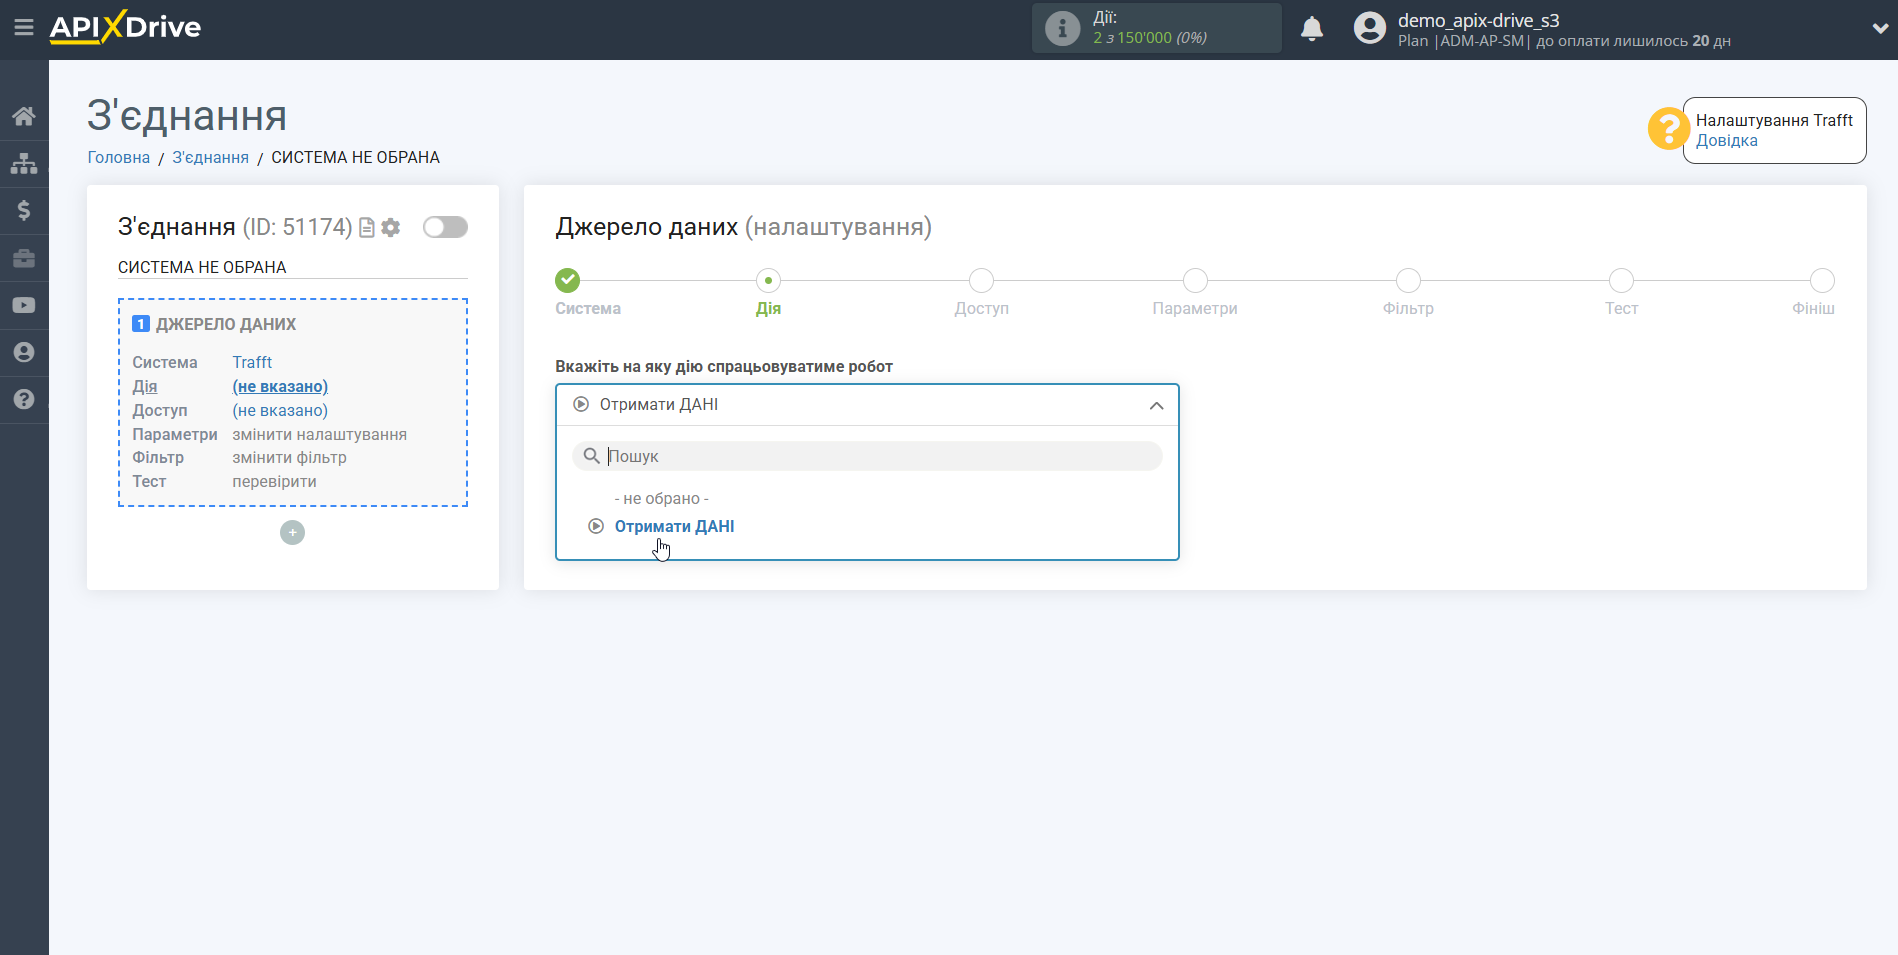
Task: Click Доступ (не вказано) link
Action: (x=280, y=411)
